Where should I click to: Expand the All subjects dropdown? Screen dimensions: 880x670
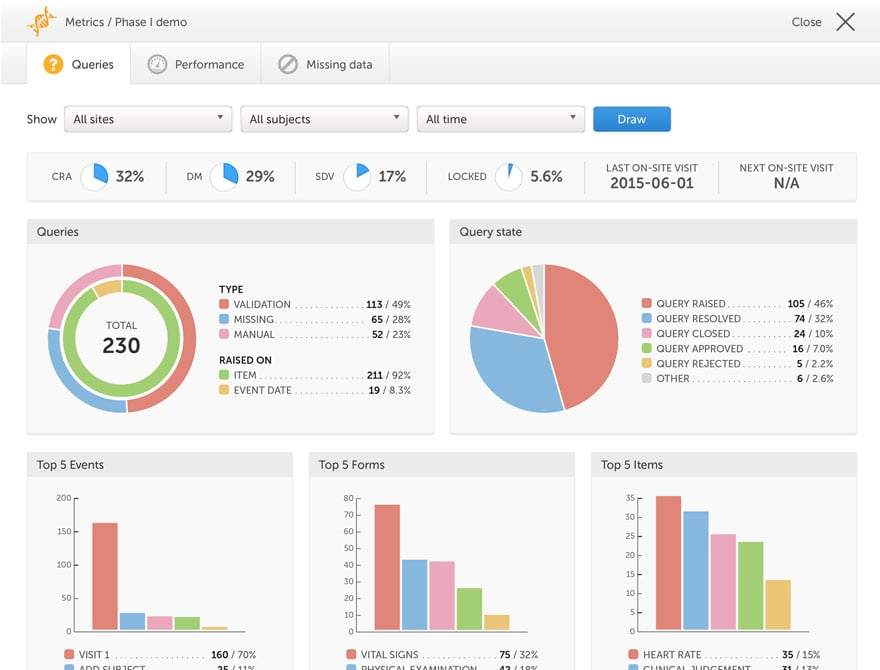click(324, 119)
